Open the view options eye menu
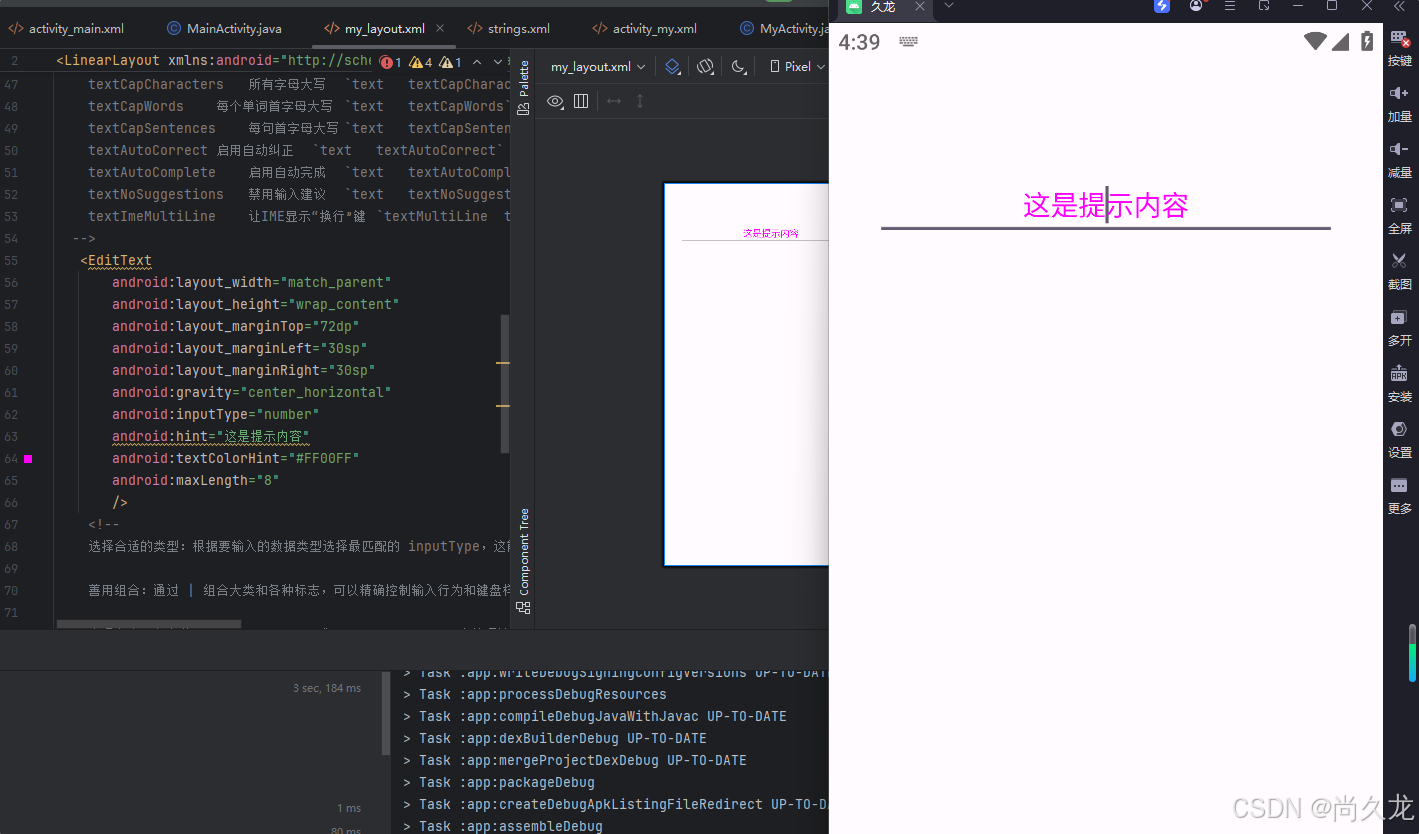The image size is (1419, 834). click(555, 101)
